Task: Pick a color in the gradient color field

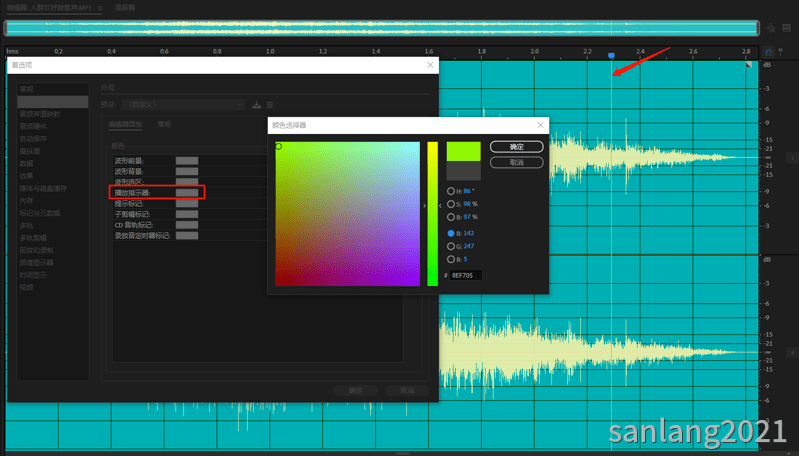Action: click(x=348, y=214)
